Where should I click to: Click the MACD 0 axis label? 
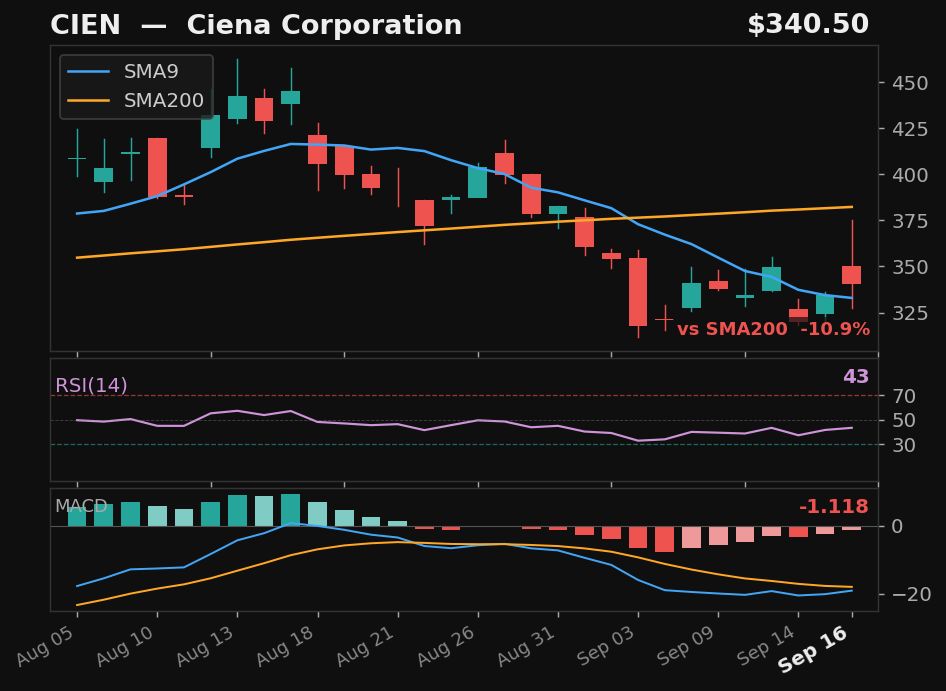click(898, 526)
